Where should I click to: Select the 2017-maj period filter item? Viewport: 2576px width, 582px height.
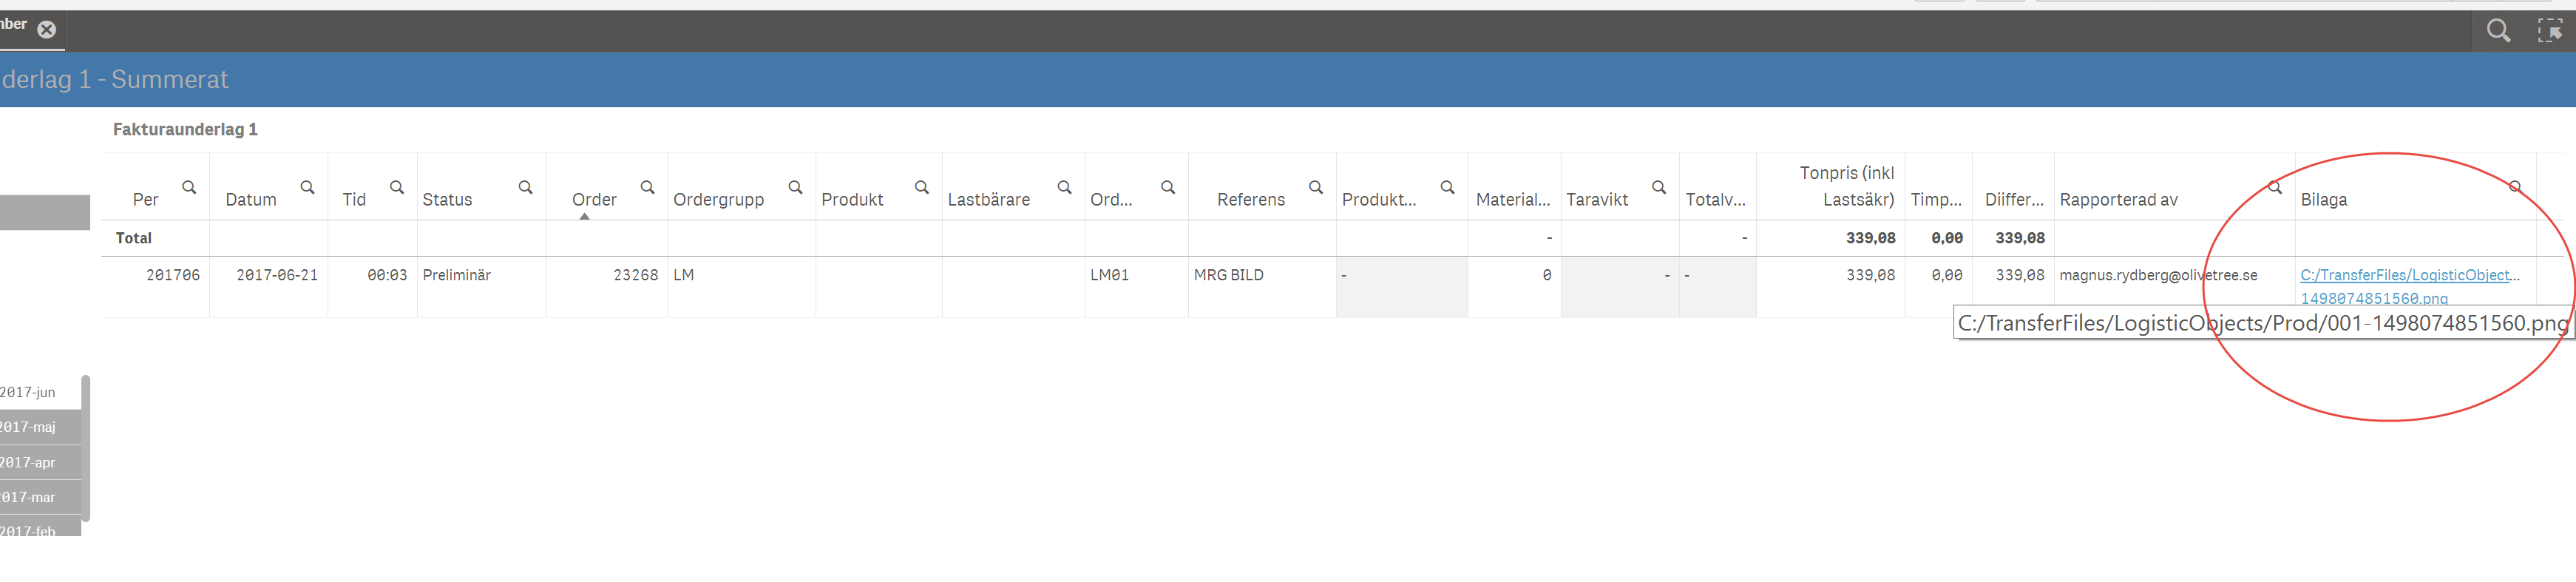40,427
